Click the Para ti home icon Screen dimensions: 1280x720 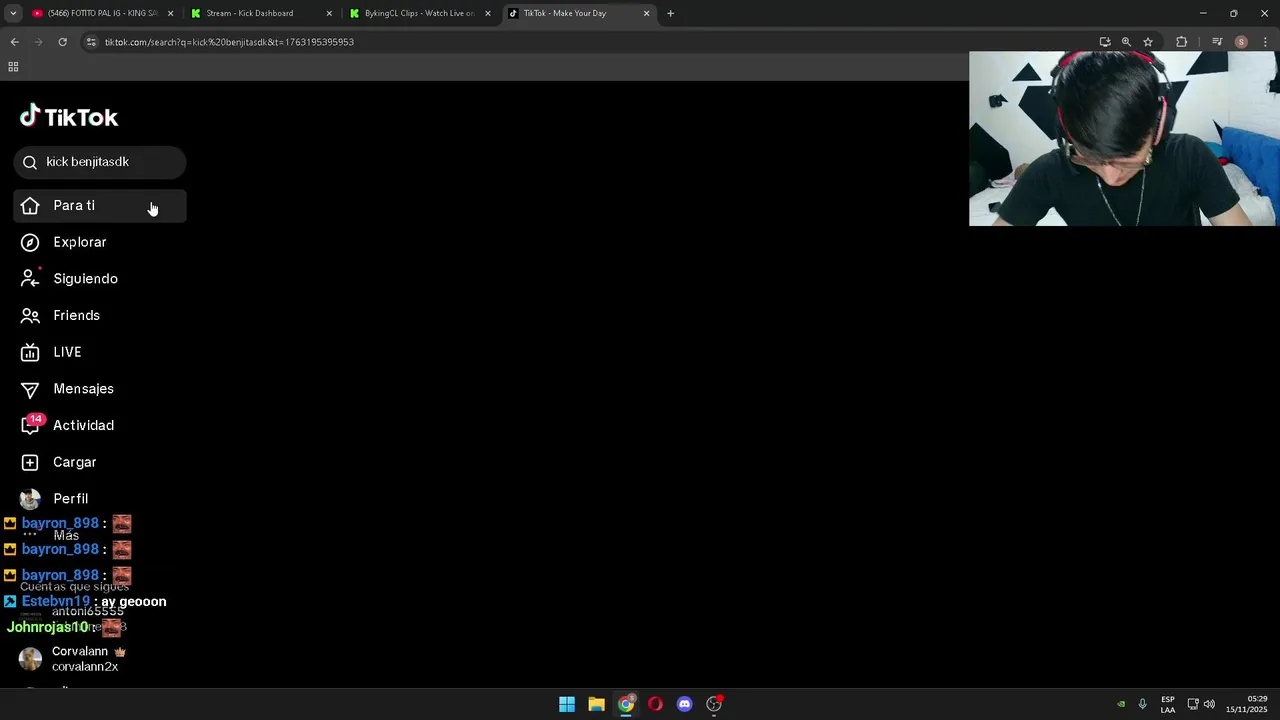point(30,206)
